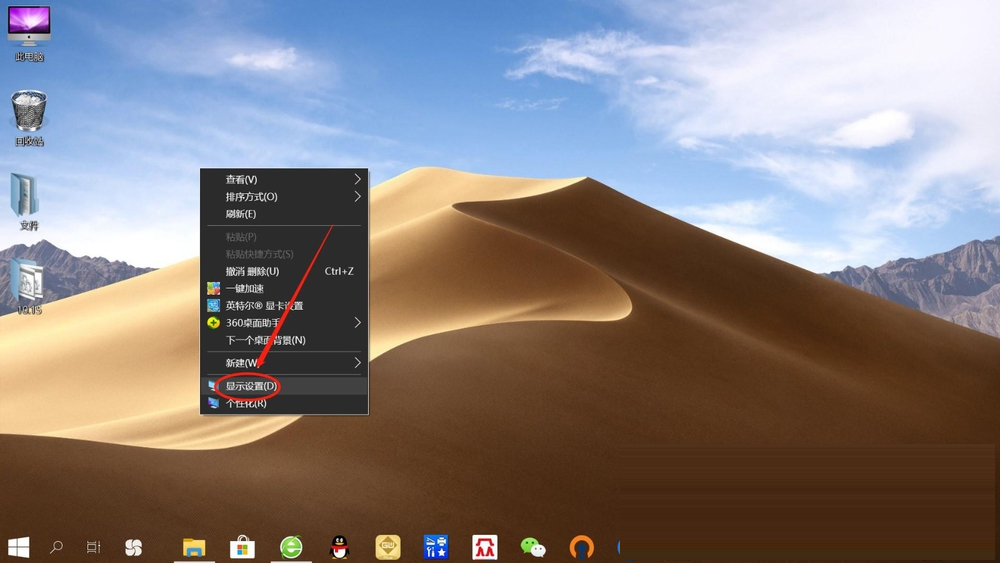The image size is (1000, 563).
Task: Open the red-white taskbar app
Action: pyautogui.click(x=485, y=547)
